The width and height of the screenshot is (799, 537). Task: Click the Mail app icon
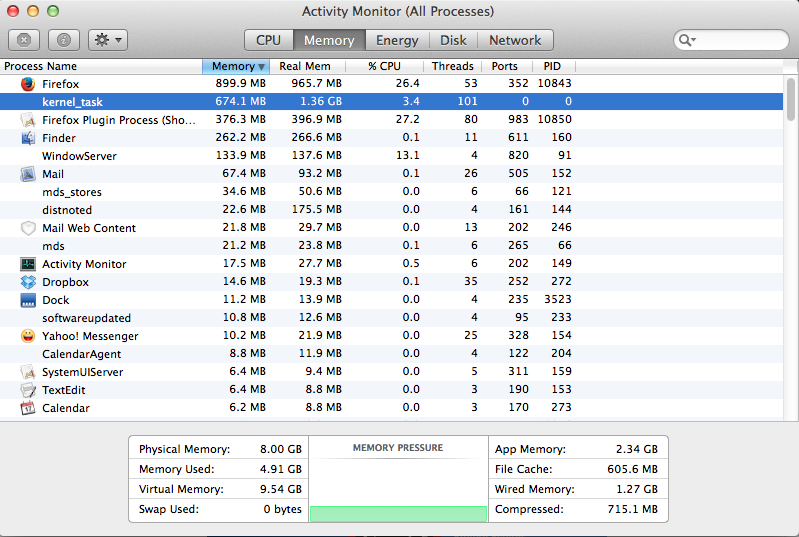(28, 174)
